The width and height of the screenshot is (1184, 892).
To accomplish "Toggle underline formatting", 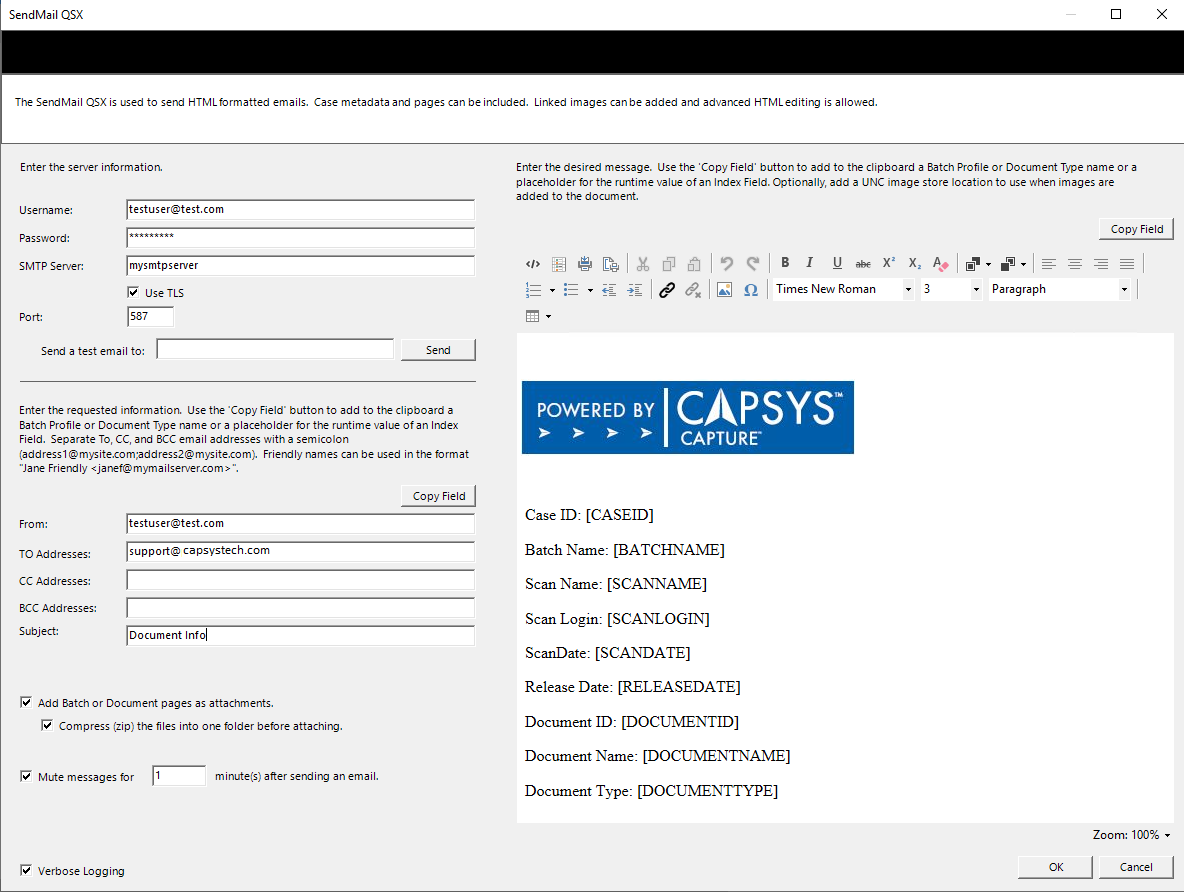I will [x=837, y=263].
